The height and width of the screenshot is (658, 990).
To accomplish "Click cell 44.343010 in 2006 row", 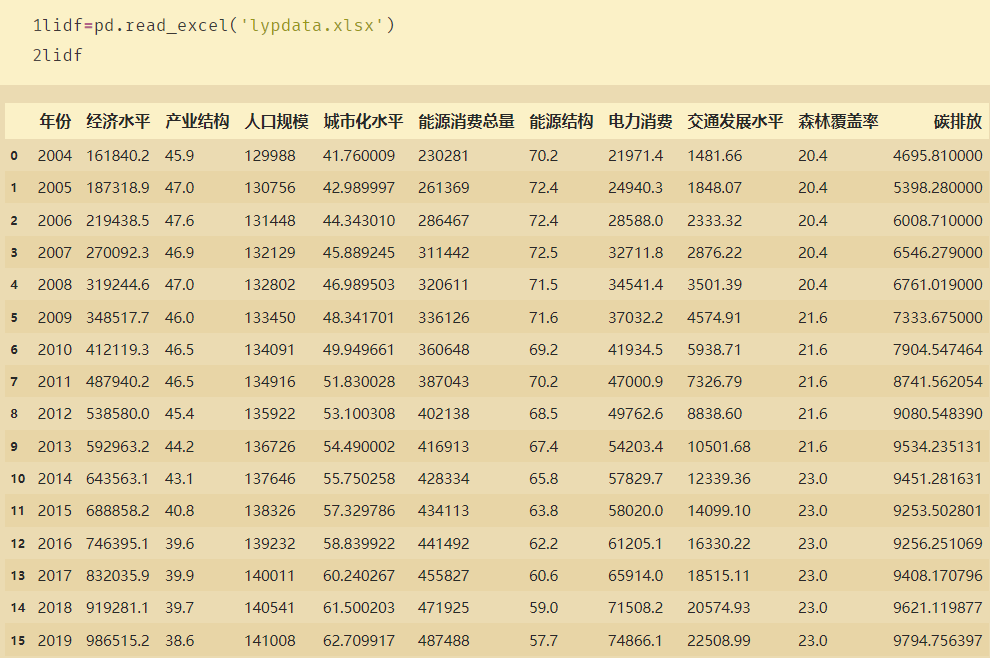I will tap(359, 221).
